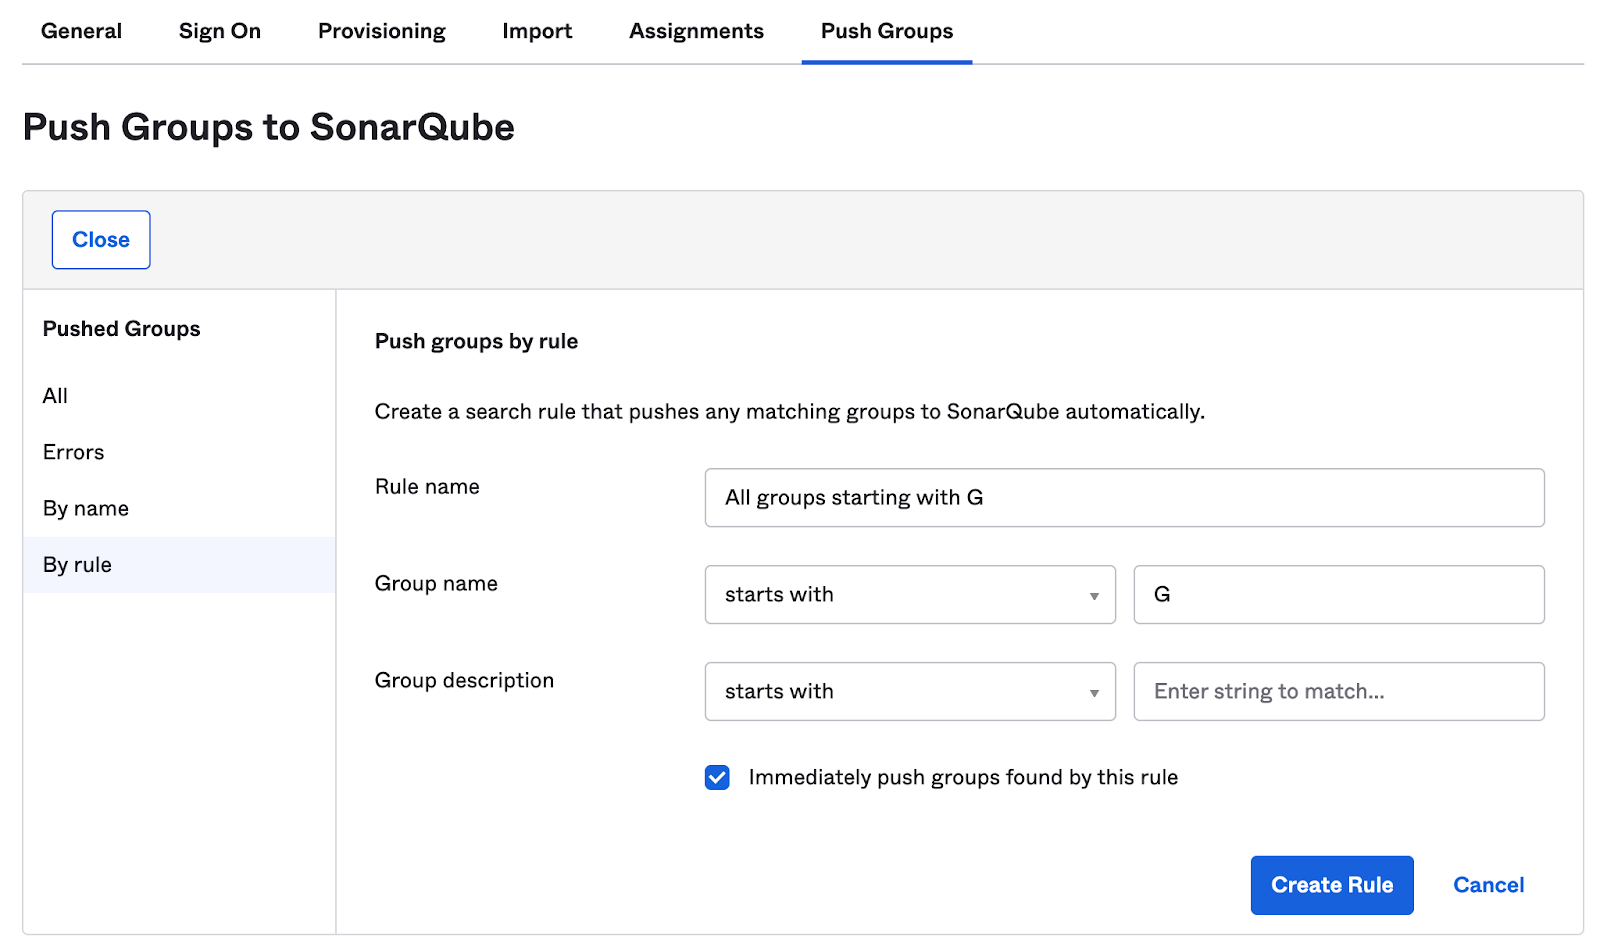Image resolution: width=1600 pixels, height=947 pixels.
Task: Click the Cancel link
Action: pyautogui.click(x=1488, y=884)
